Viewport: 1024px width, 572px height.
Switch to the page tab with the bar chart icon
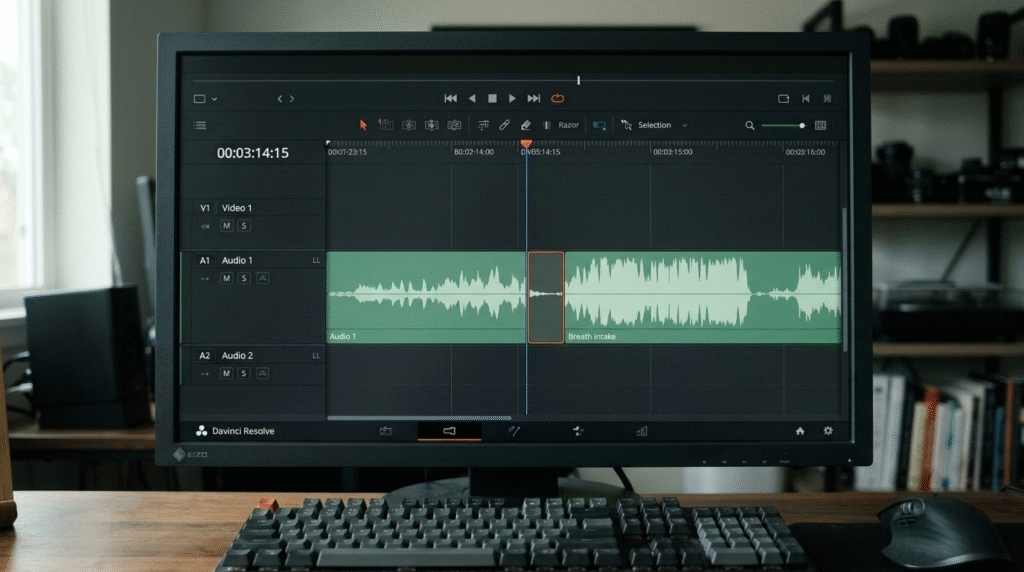pos(642,431)
